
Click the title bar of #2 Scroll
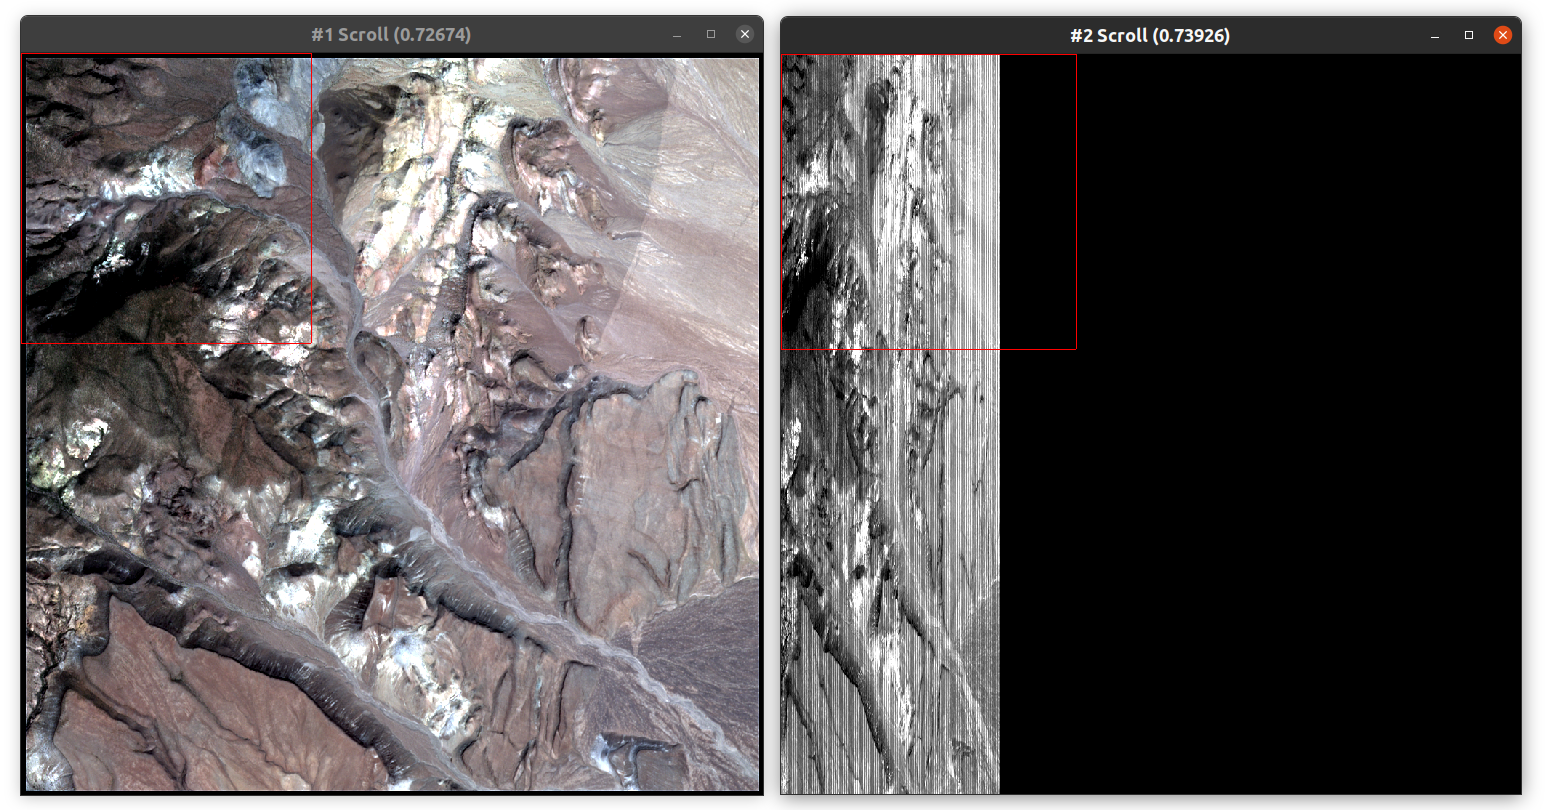point(1150,33)
